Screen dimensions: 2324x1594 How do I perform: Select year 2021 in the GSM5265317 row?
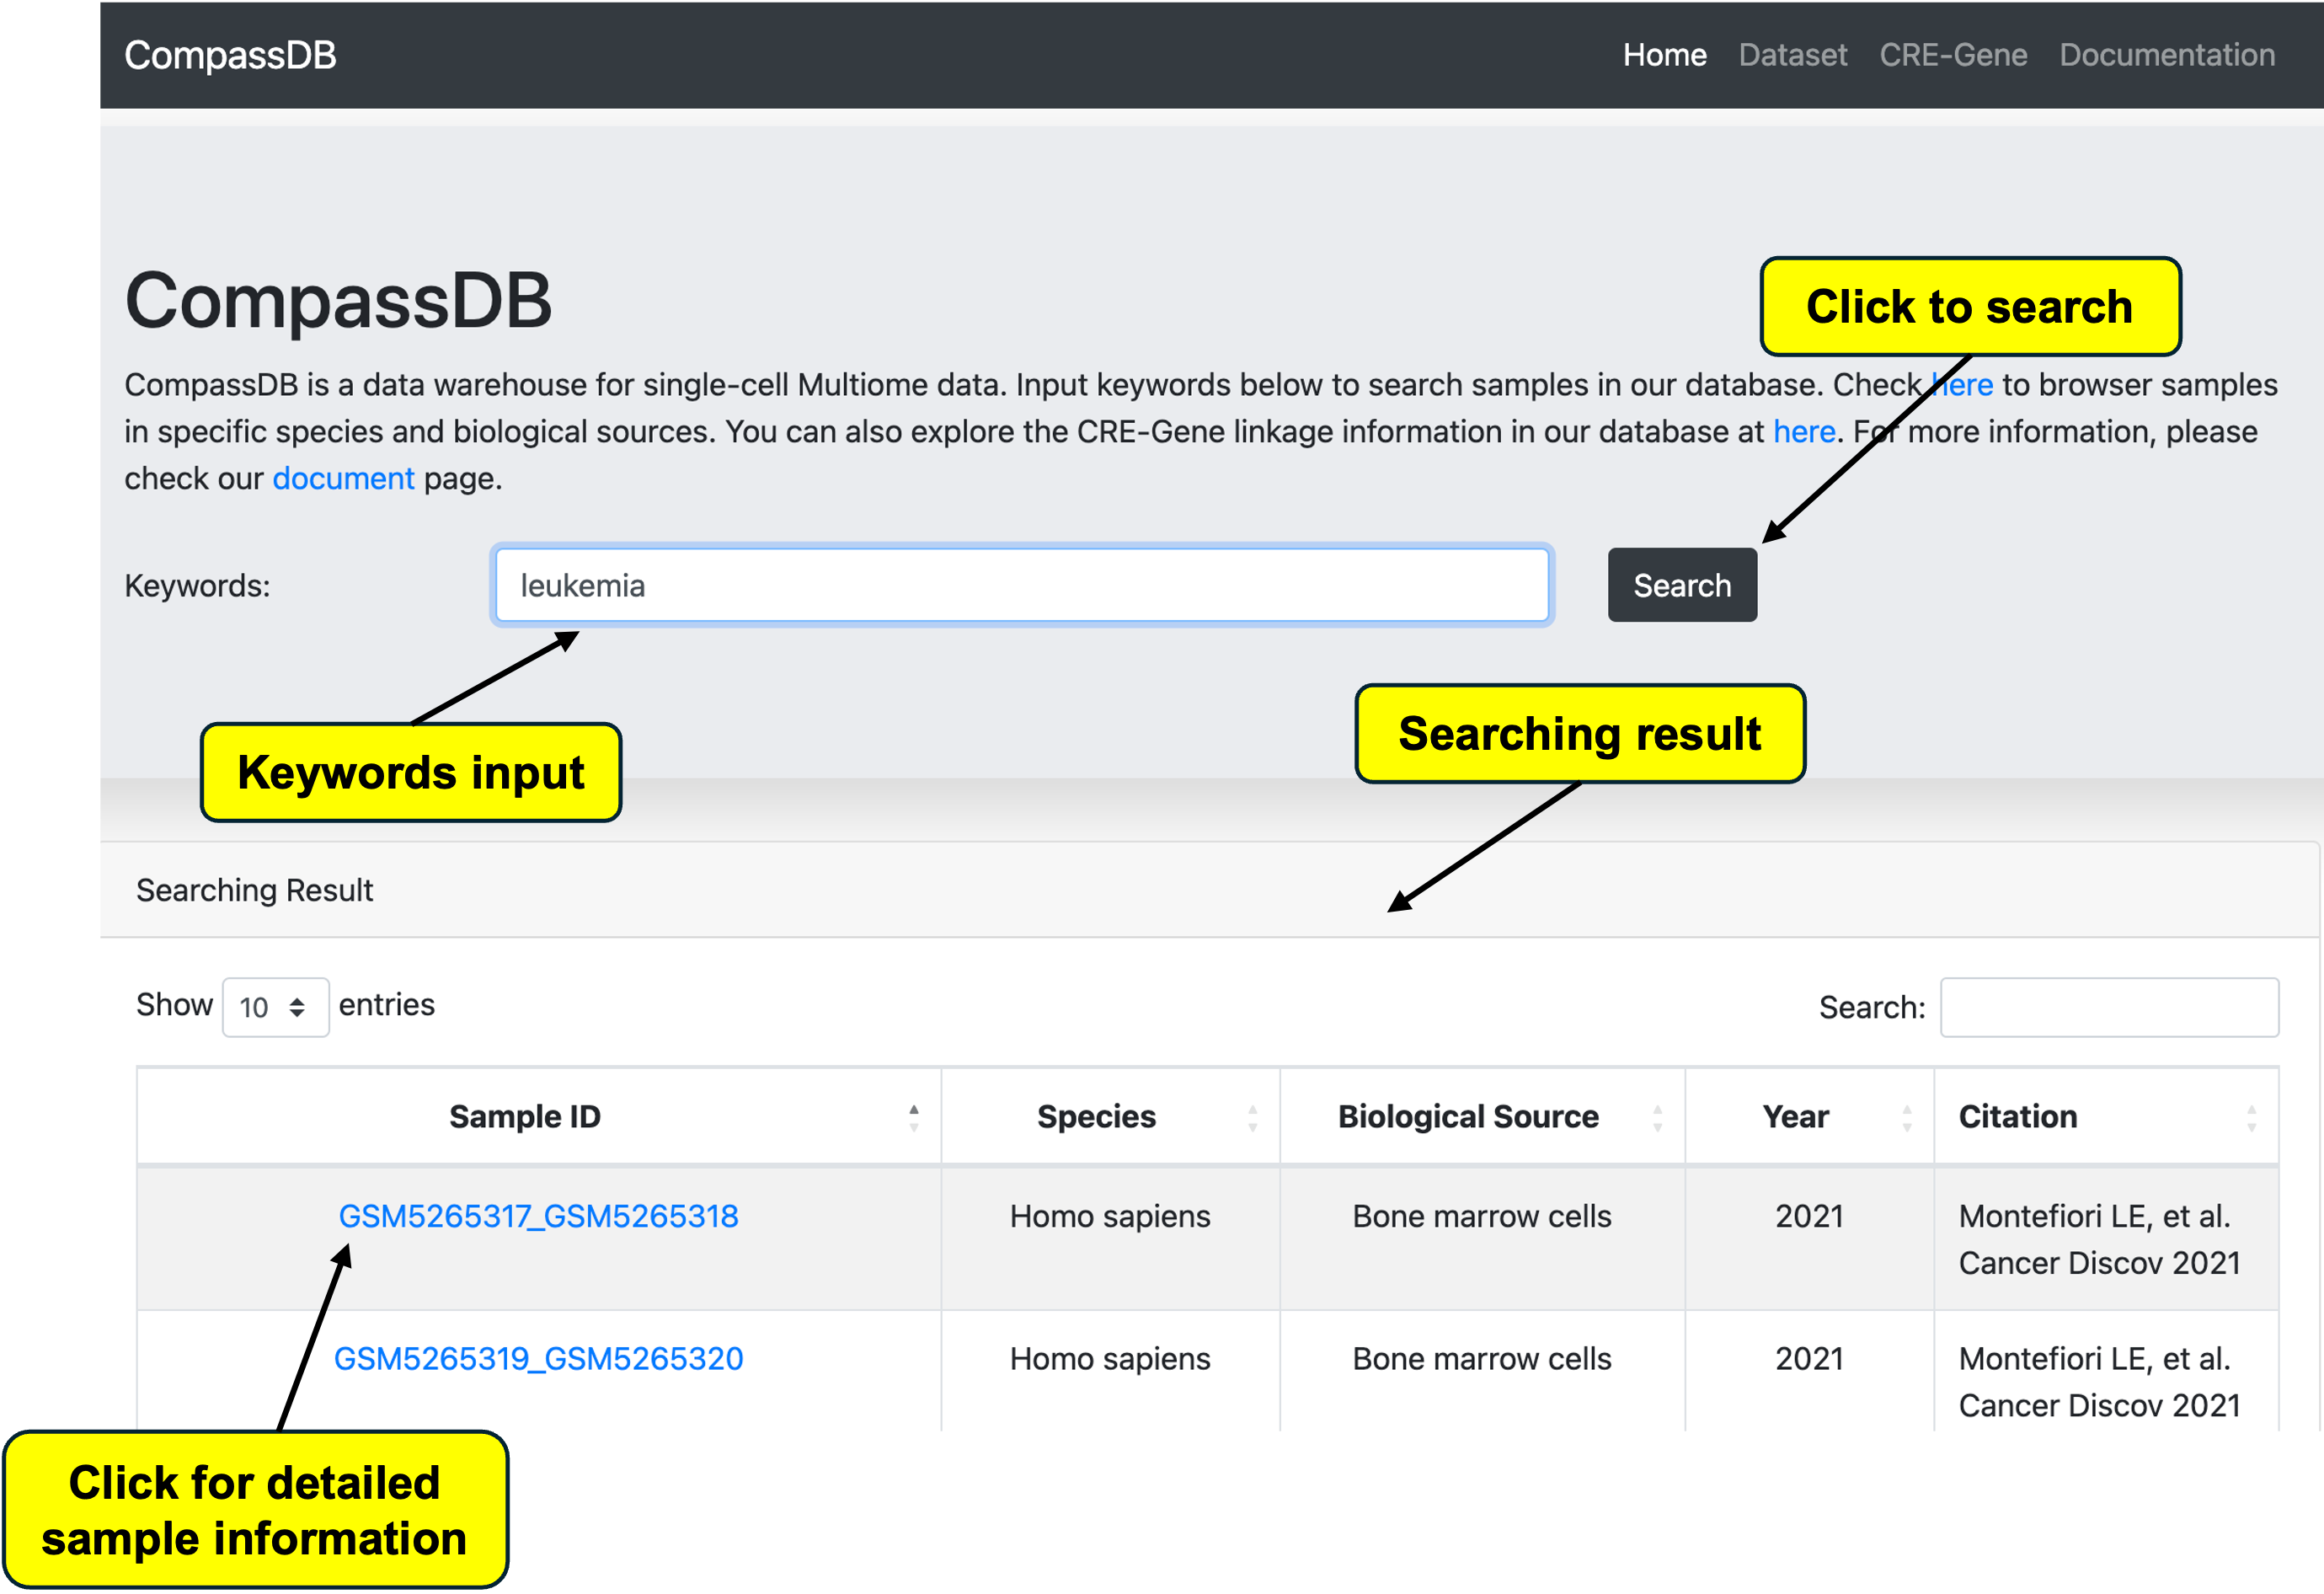pos(1809,1216)
